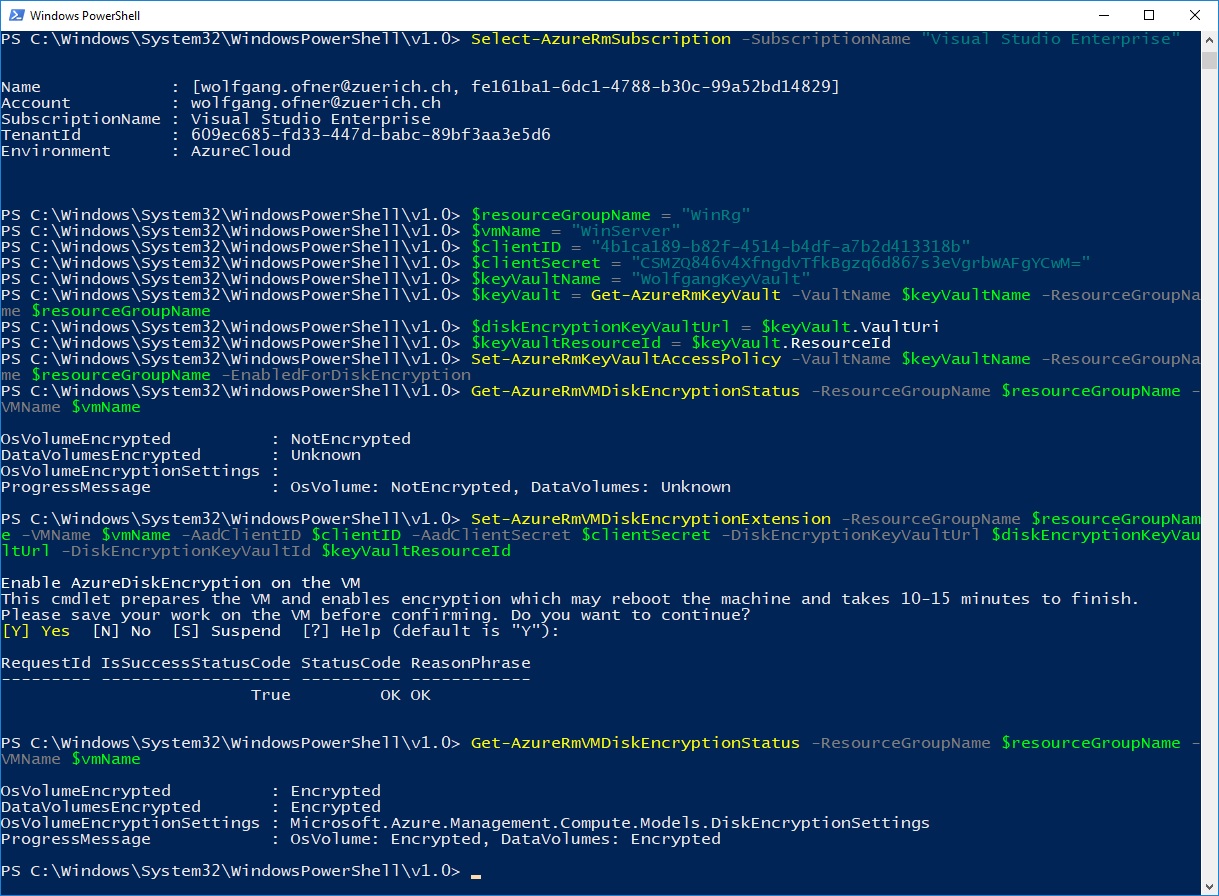Click the True value under IsSuccessStatusCode
The width and height of the screenshot is (1219, 896).
coord(269,694)
